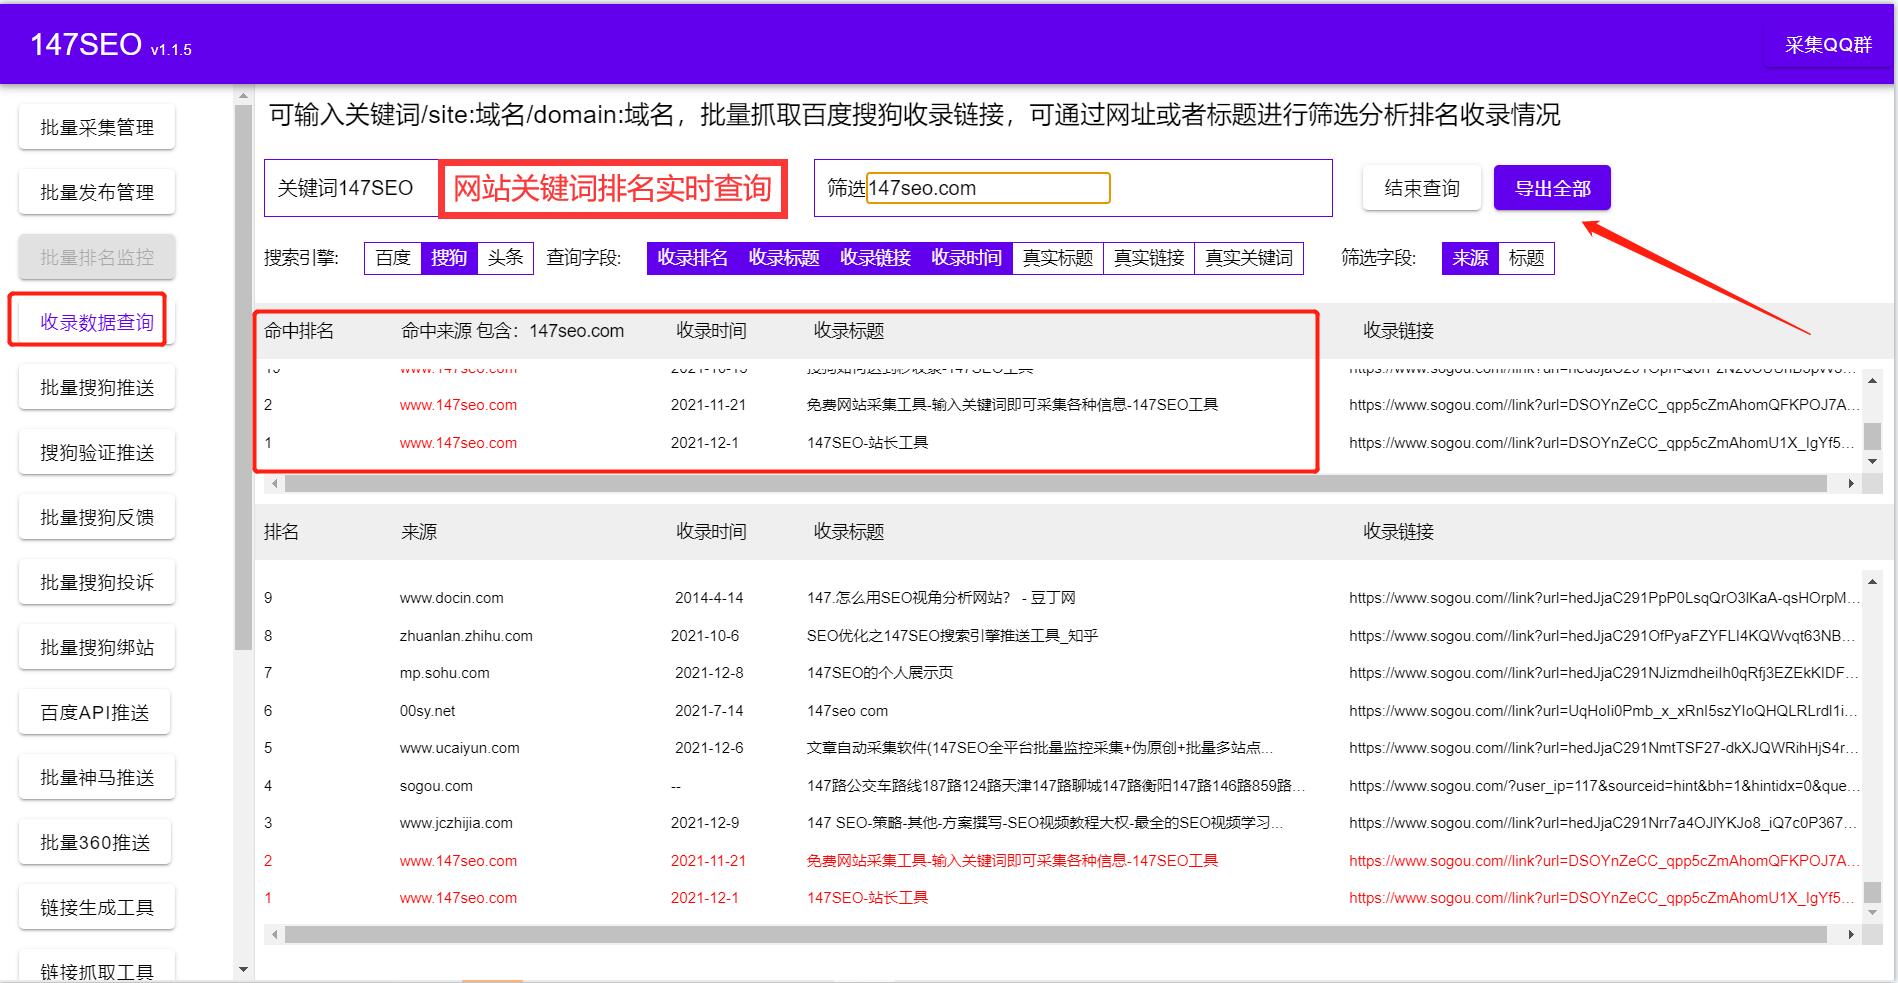The height and width of the screenshot is (983, 1898).
Task: Open the 百度API推送 tool
Action: (x=95, y=711)
